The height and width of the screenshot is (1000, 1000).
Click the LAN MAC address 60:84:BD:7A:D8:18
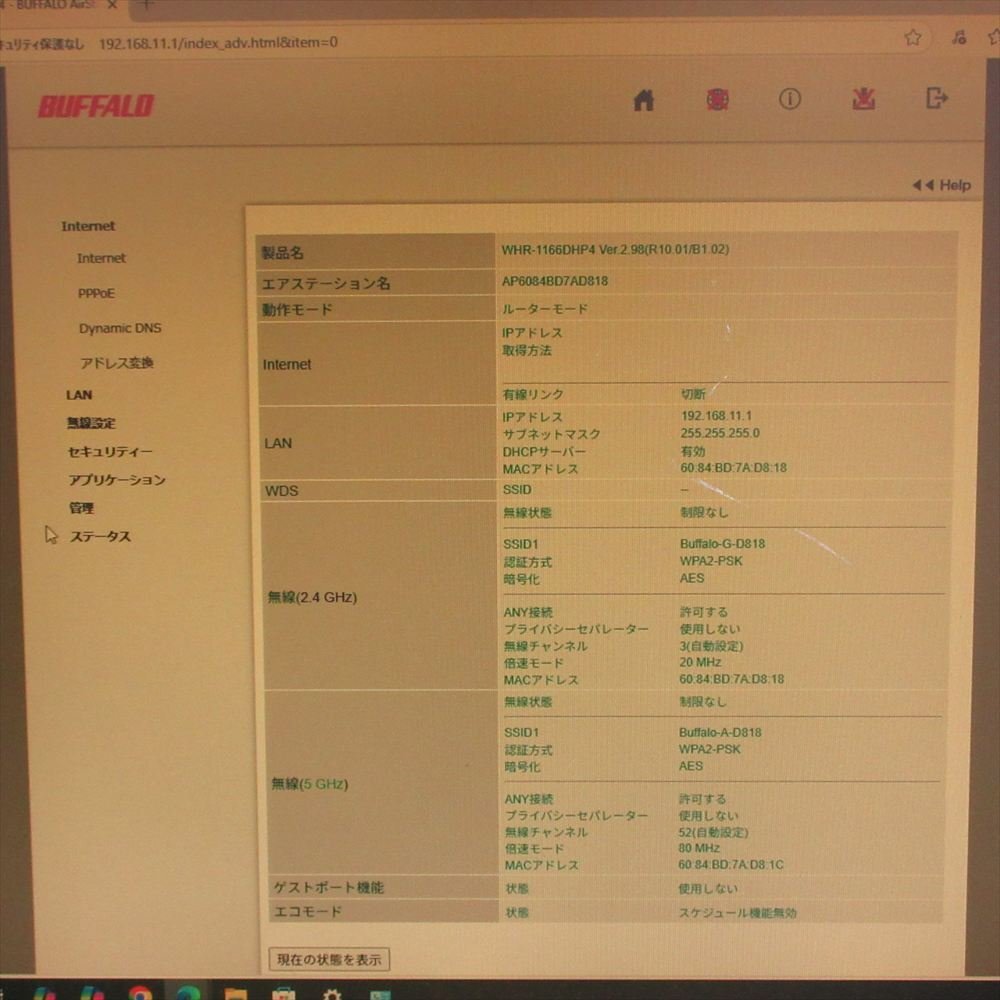point(733,467)
